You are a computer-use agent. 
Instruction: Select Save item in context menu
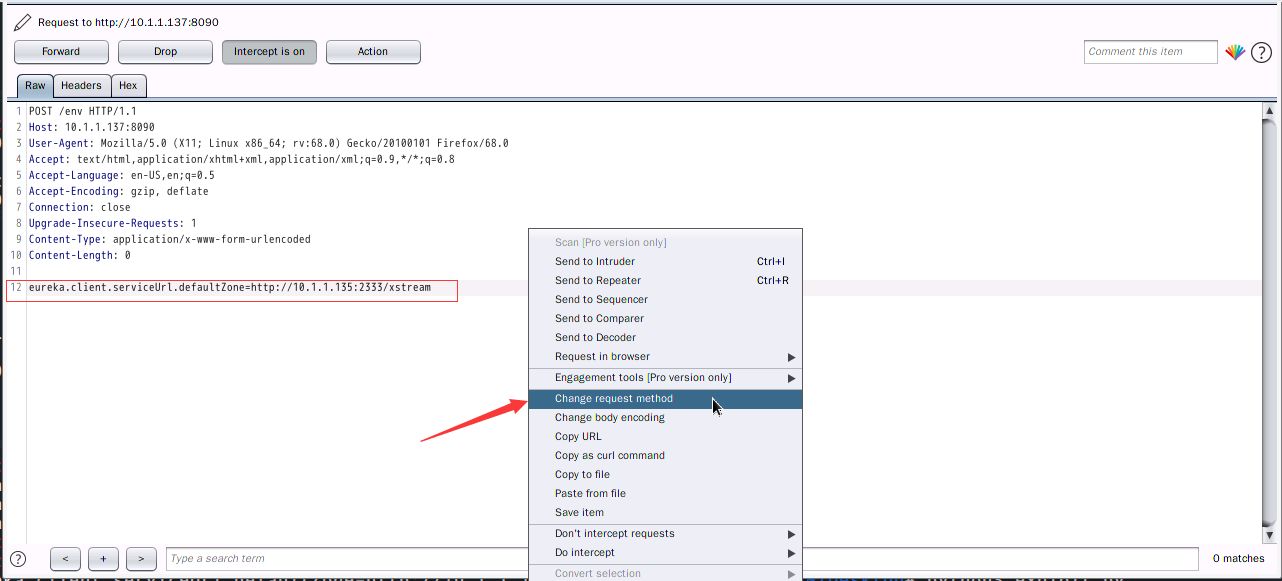(x=665, y=512)
